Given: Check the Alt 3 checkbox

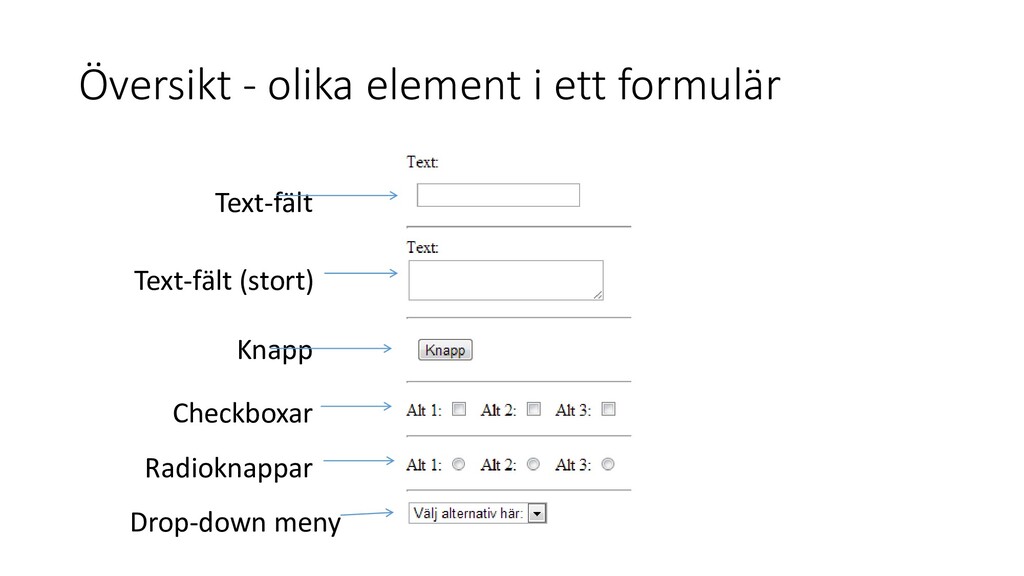Looking at the screenshot, I should pyautogui.click(x=608, y=409).
